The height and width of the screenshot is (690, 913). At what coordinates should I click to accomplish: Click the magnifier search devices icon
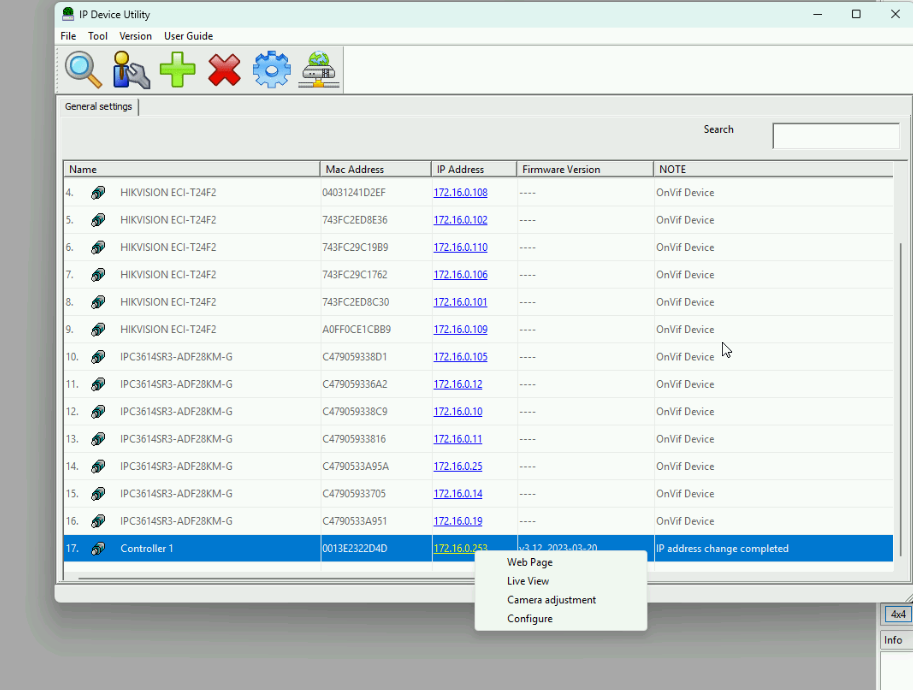coord(83,70)
